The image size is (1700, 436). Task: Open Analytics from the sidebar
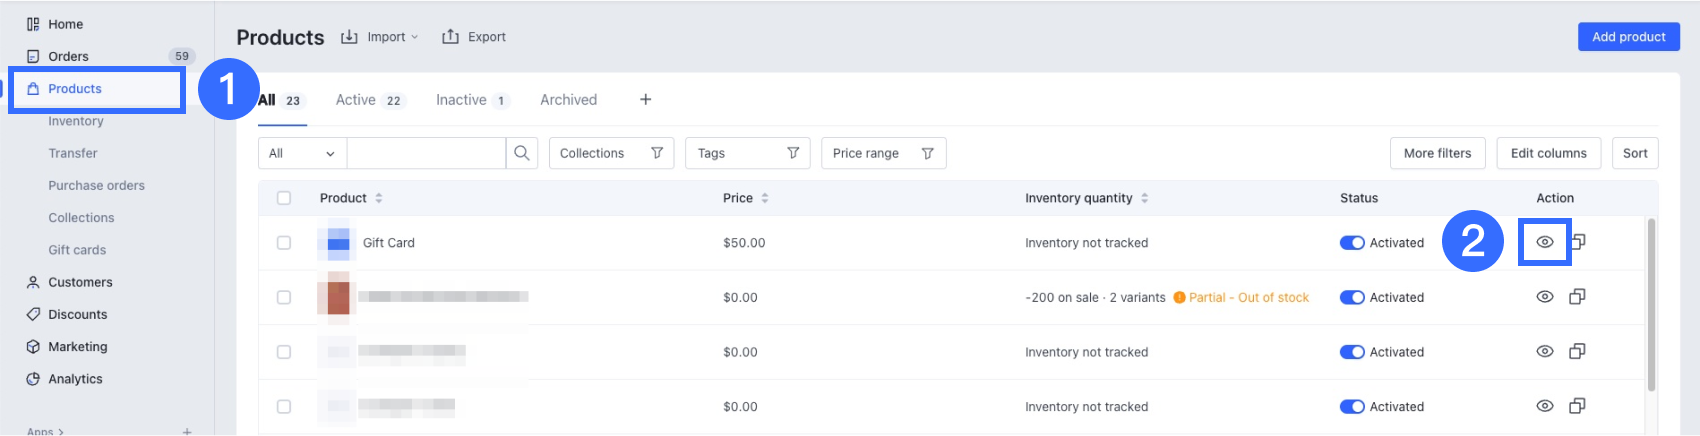pyautogui.click(x=75, y=379)
